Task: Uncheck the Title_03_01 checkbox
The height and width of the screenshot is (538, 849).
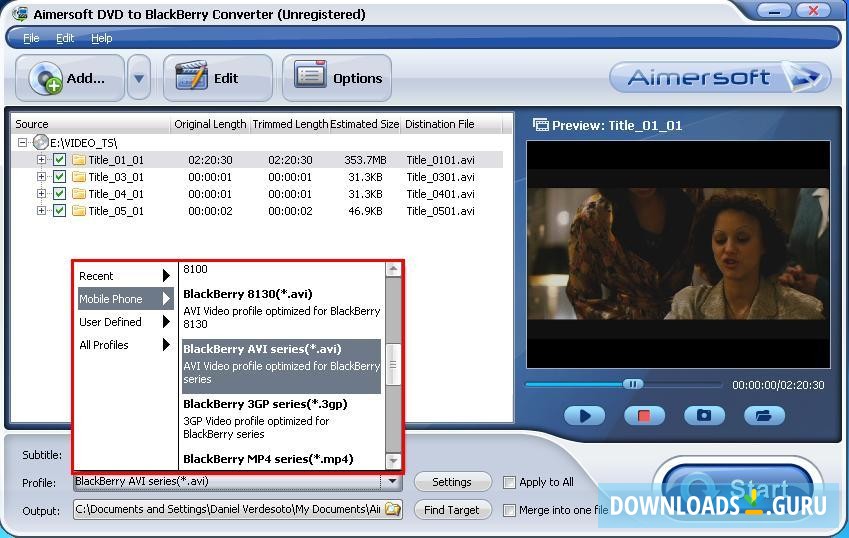Action: click(x=60, y=176)
